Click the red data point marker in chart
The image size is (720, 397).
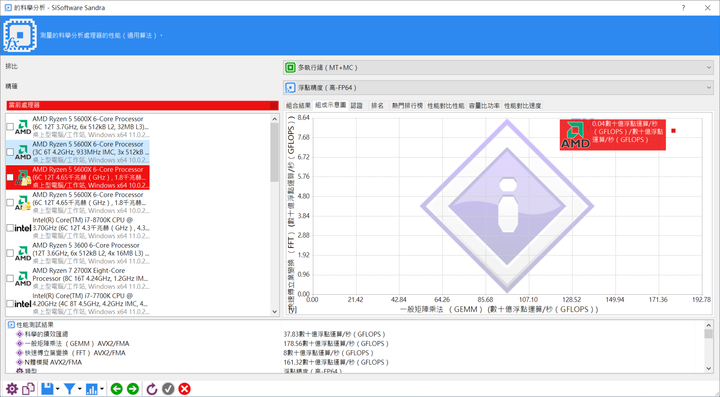tap(674, 131)
